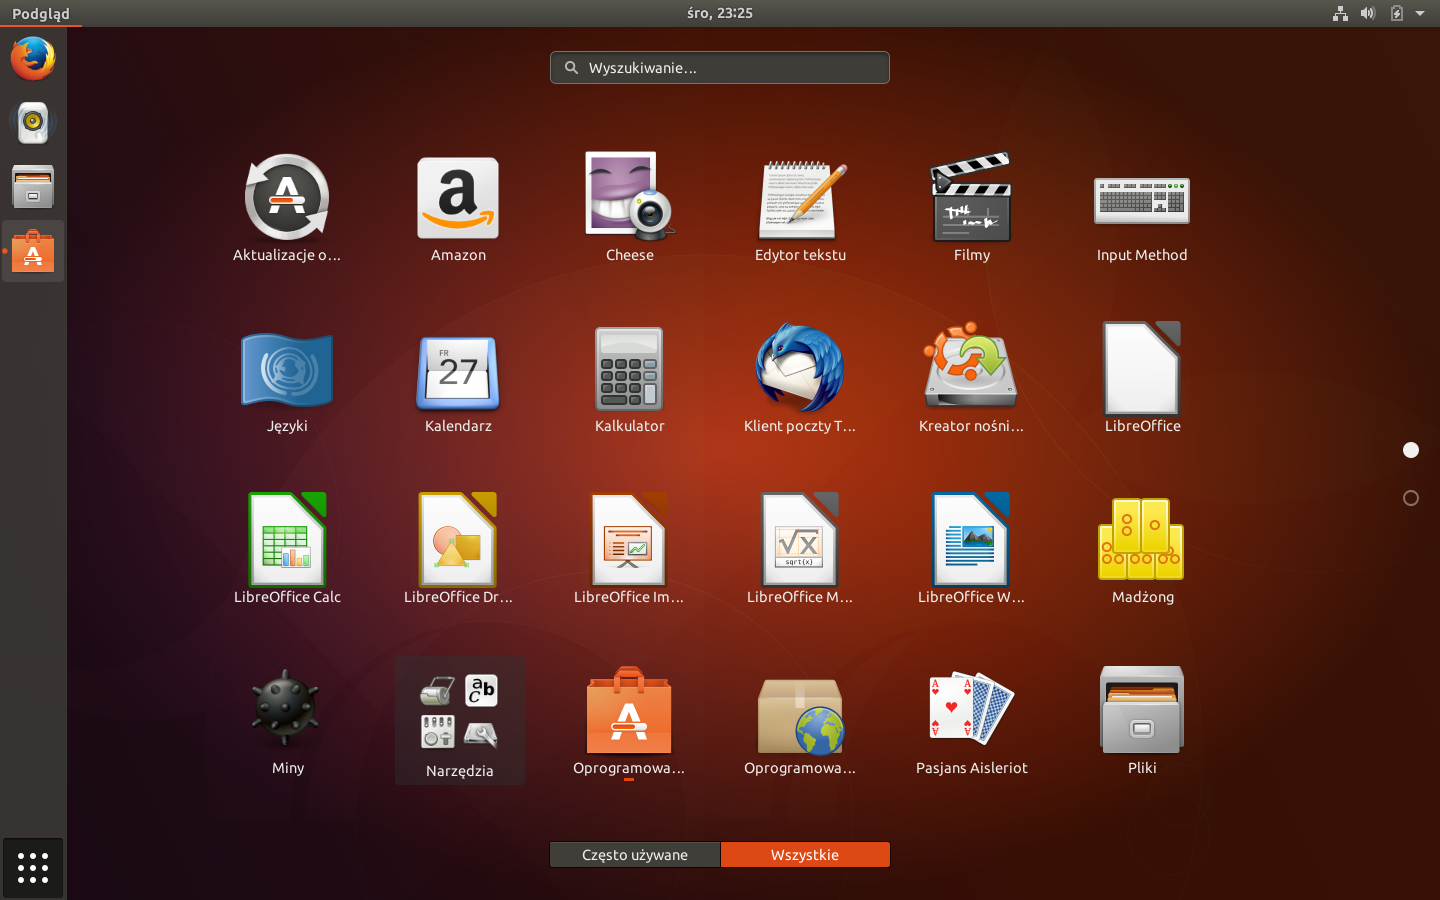Click the volume speaker indicator

1368,13
